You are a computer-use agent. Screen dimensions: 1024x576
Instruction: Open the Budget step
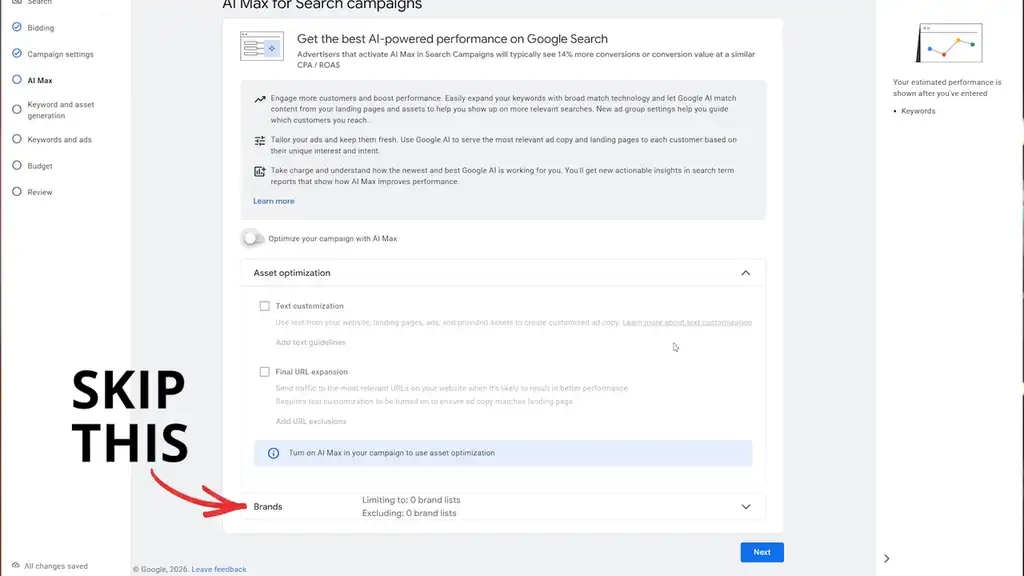(40, 166)
